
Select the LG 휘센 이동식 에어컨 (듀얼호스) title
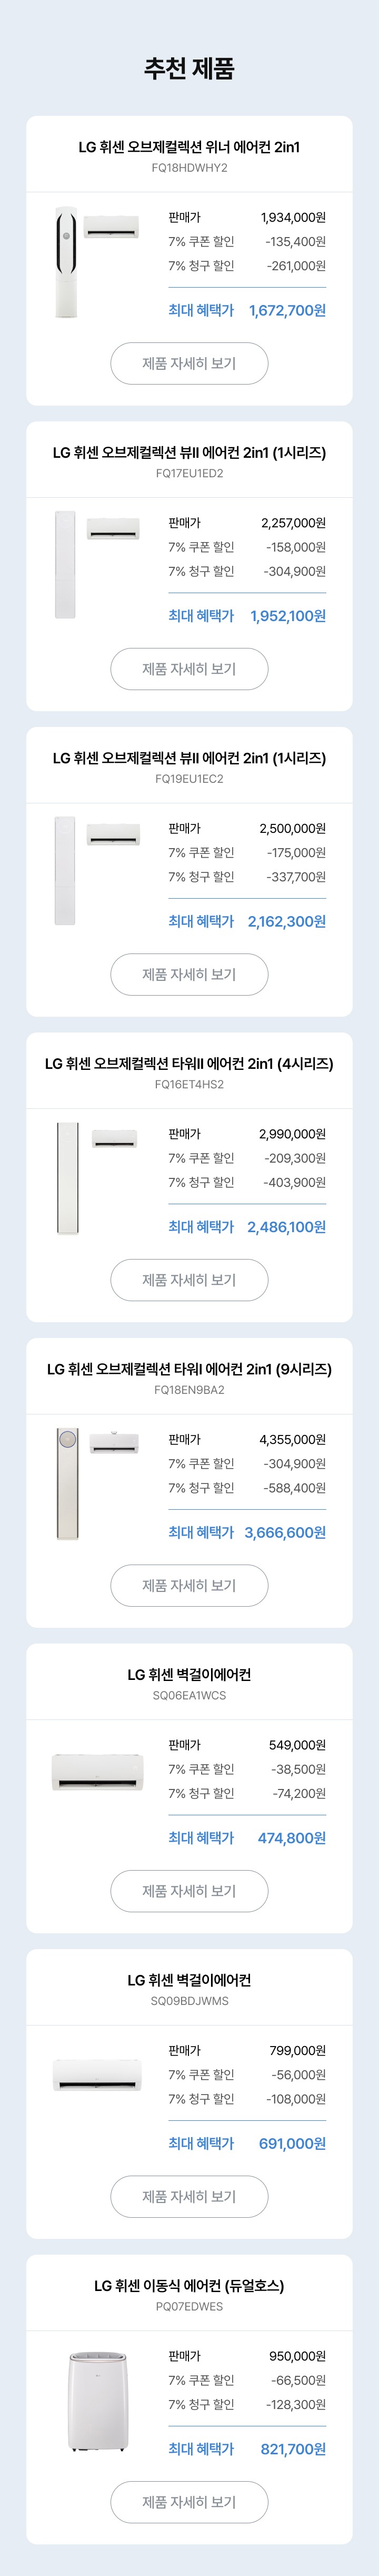pos(189,2286)
